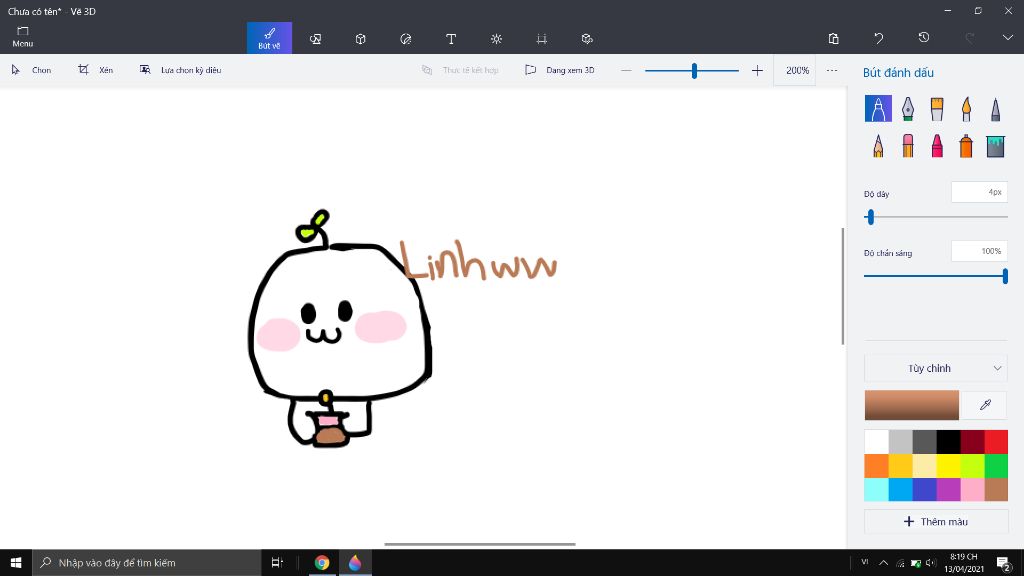Viewport: 1024px width, 576px height.
Task: Choose the bright red color swatch
Action: click(x=996, y=442)
